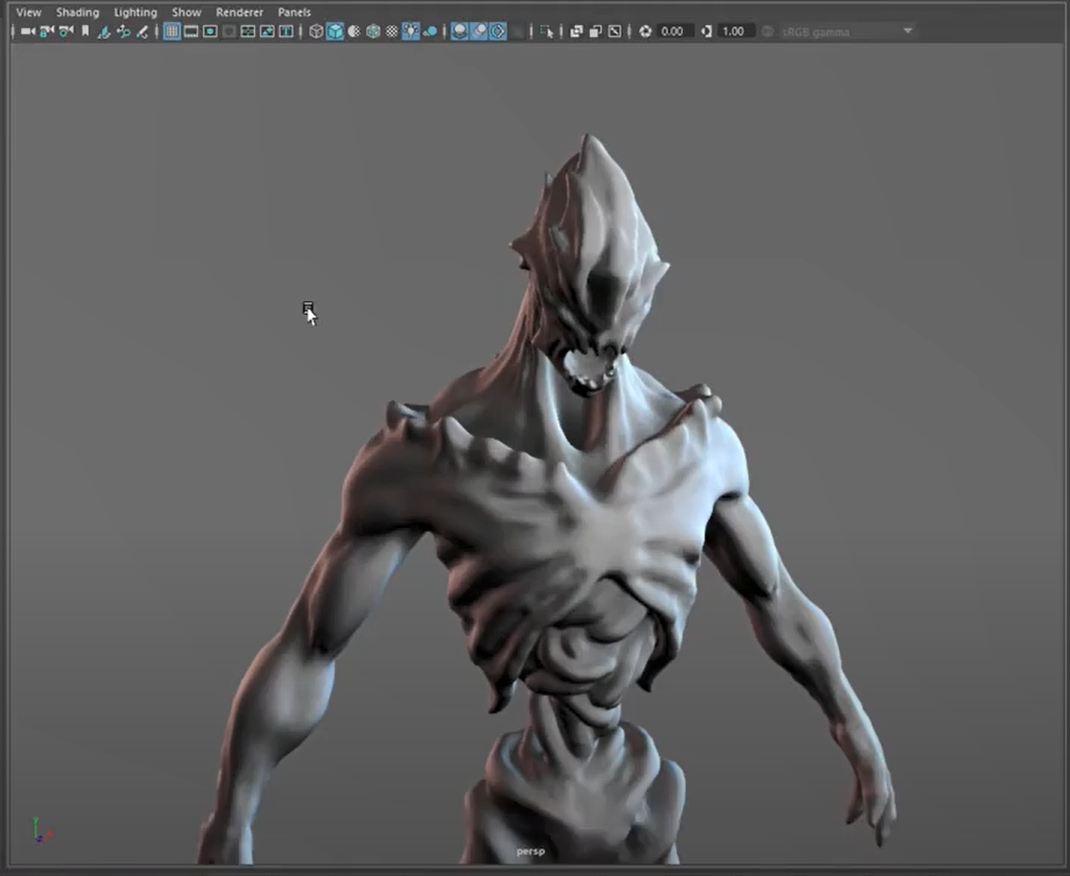Click Smooth Shade All cube icon

click(335, 32)
